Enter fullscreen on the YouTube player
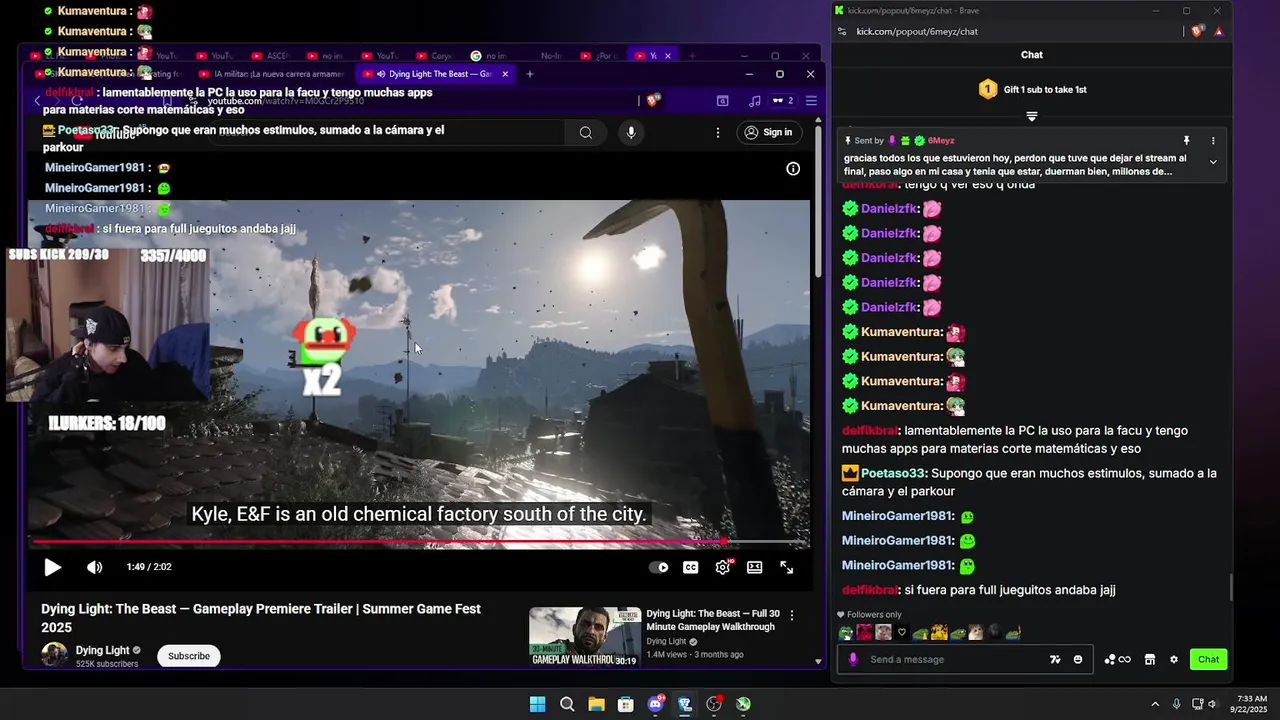This screenshot has width=1280, height=720. (x=787, y=567)
